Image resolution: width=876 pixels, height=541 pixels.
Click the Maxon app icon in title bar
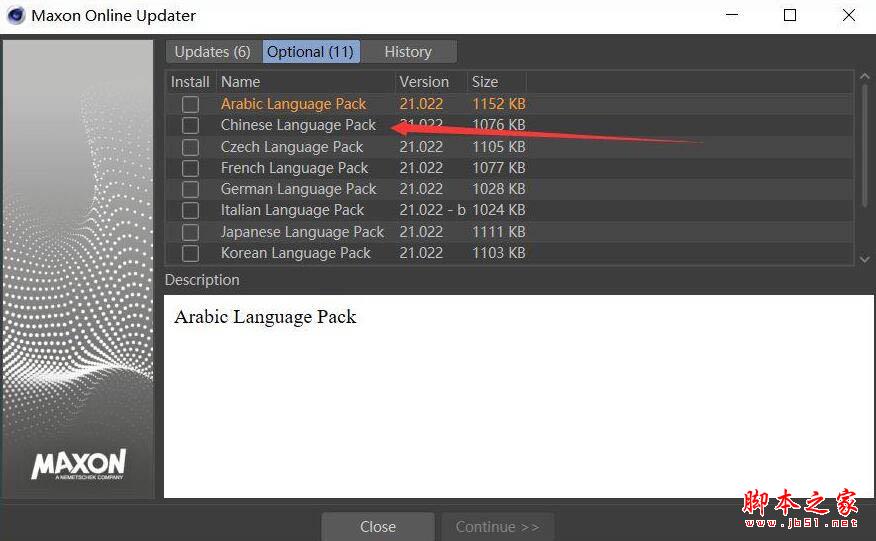point(15,15)
